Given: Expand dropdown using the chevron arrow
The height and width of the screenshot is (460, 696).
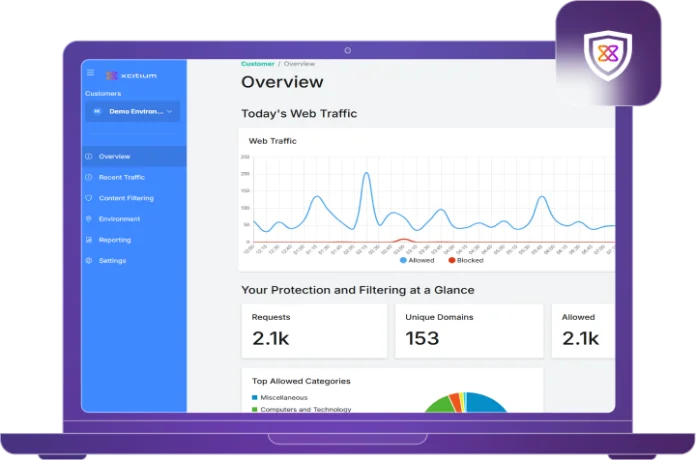Looking at the screenshot, I should click(x=169, y=111).
